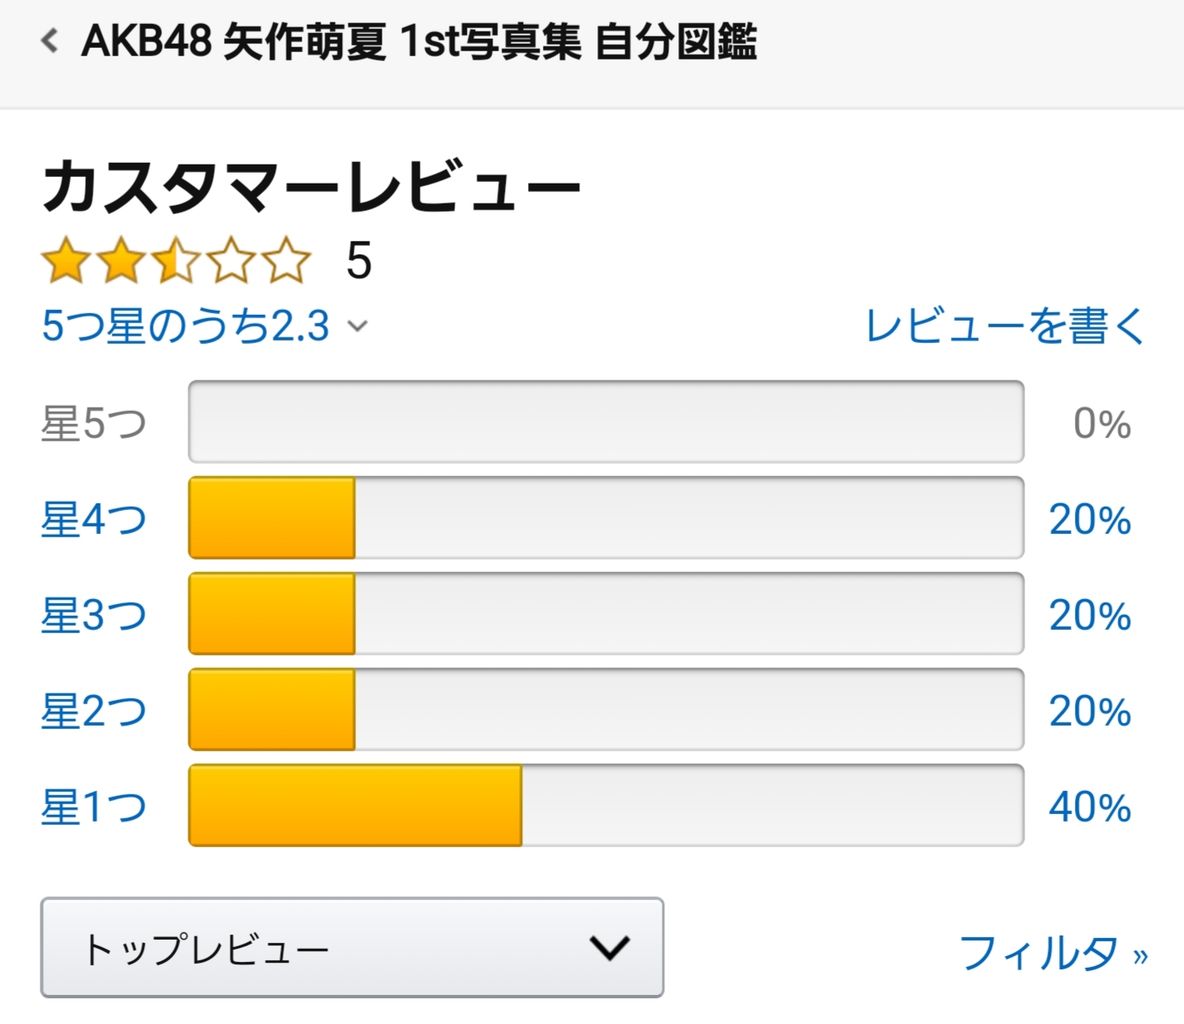The width and height of the screenshot is (1184, 1024).
Task: Select the 星4つ label link
Action: pyautogui.click(x=94, y=519)
